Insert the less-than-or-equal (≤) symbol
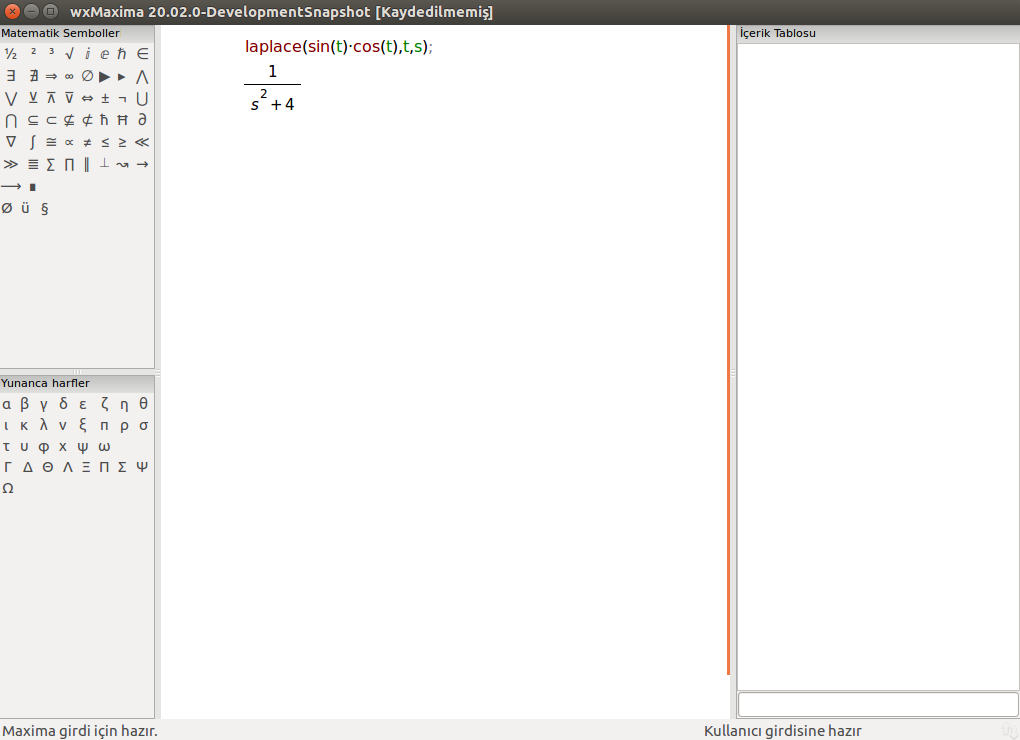 pos(105,142)
